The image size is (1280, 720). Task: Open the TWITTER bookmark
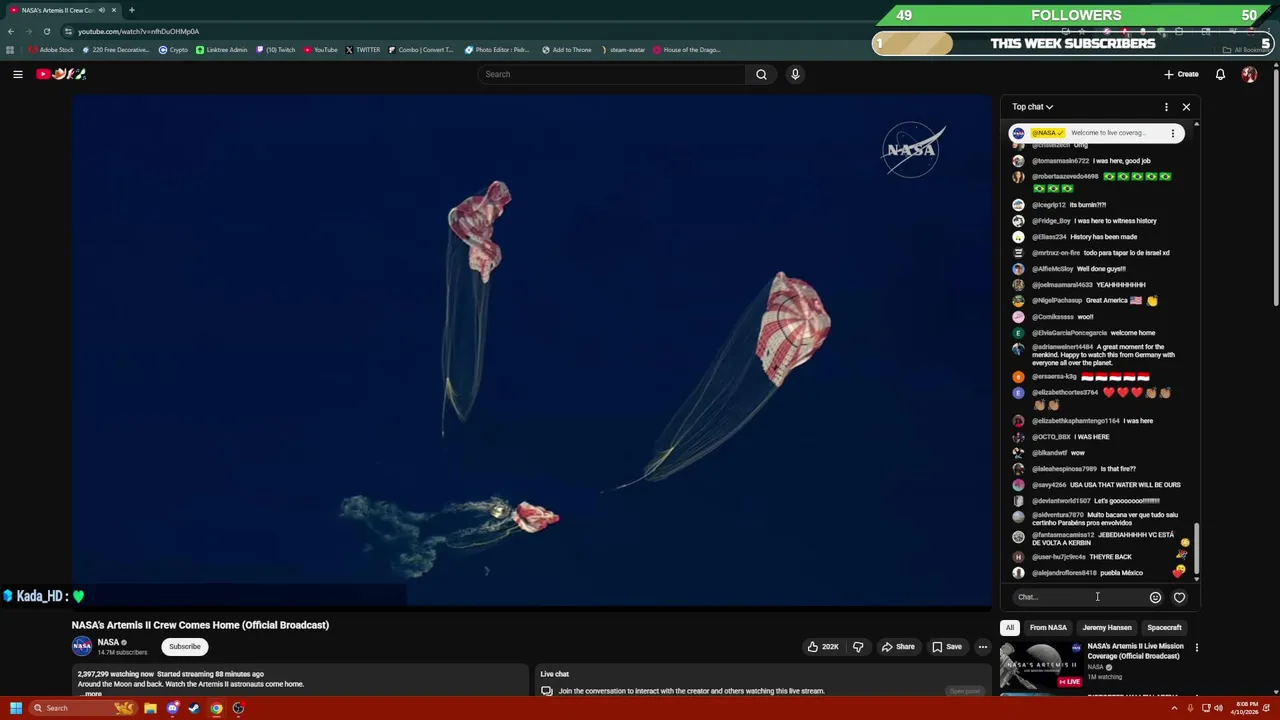coord(363,50)
